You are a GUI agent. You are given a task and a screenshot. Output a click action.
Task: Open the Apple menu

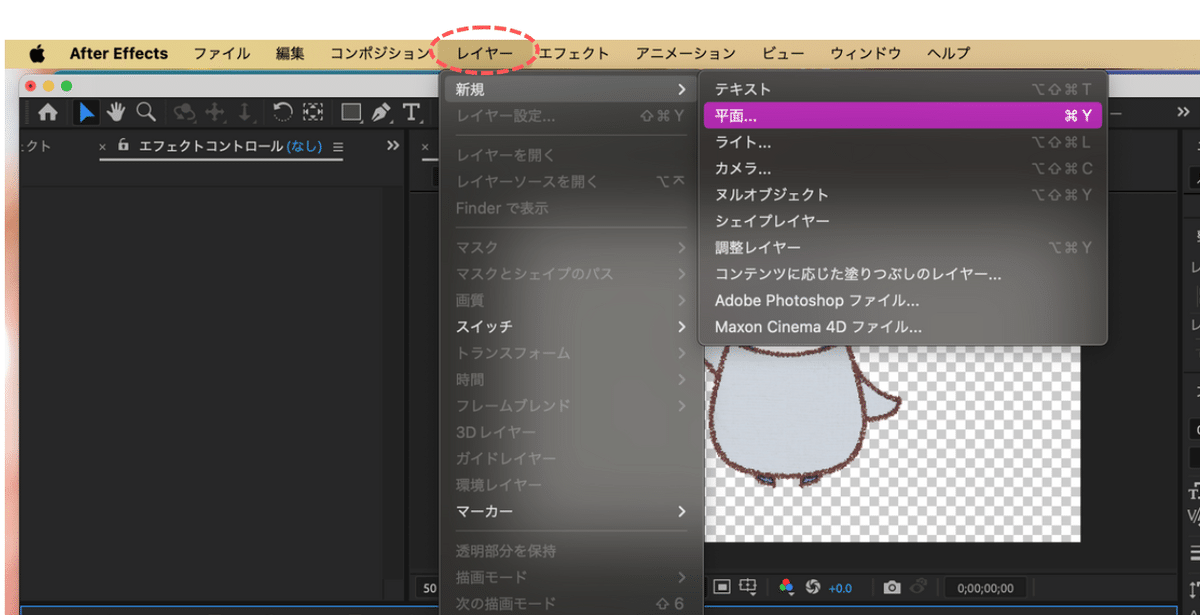(x=37, y=54)
